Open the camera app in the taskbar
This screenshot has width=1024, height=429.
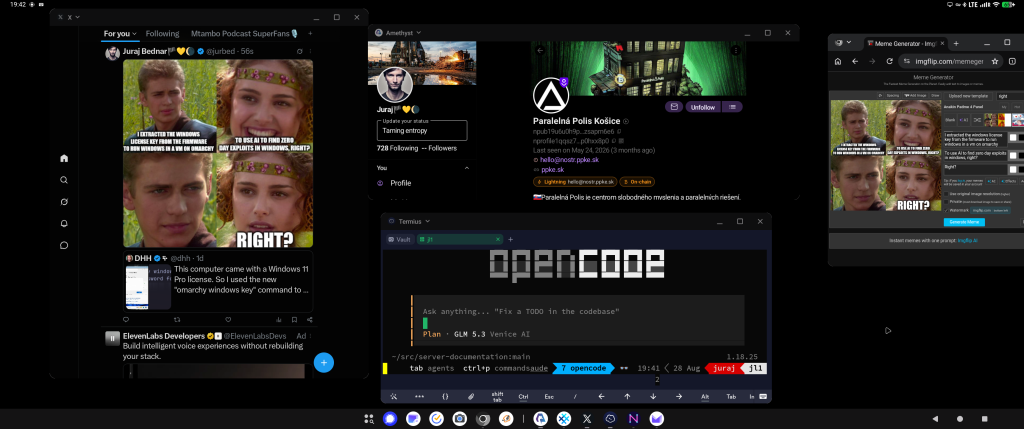460,419
